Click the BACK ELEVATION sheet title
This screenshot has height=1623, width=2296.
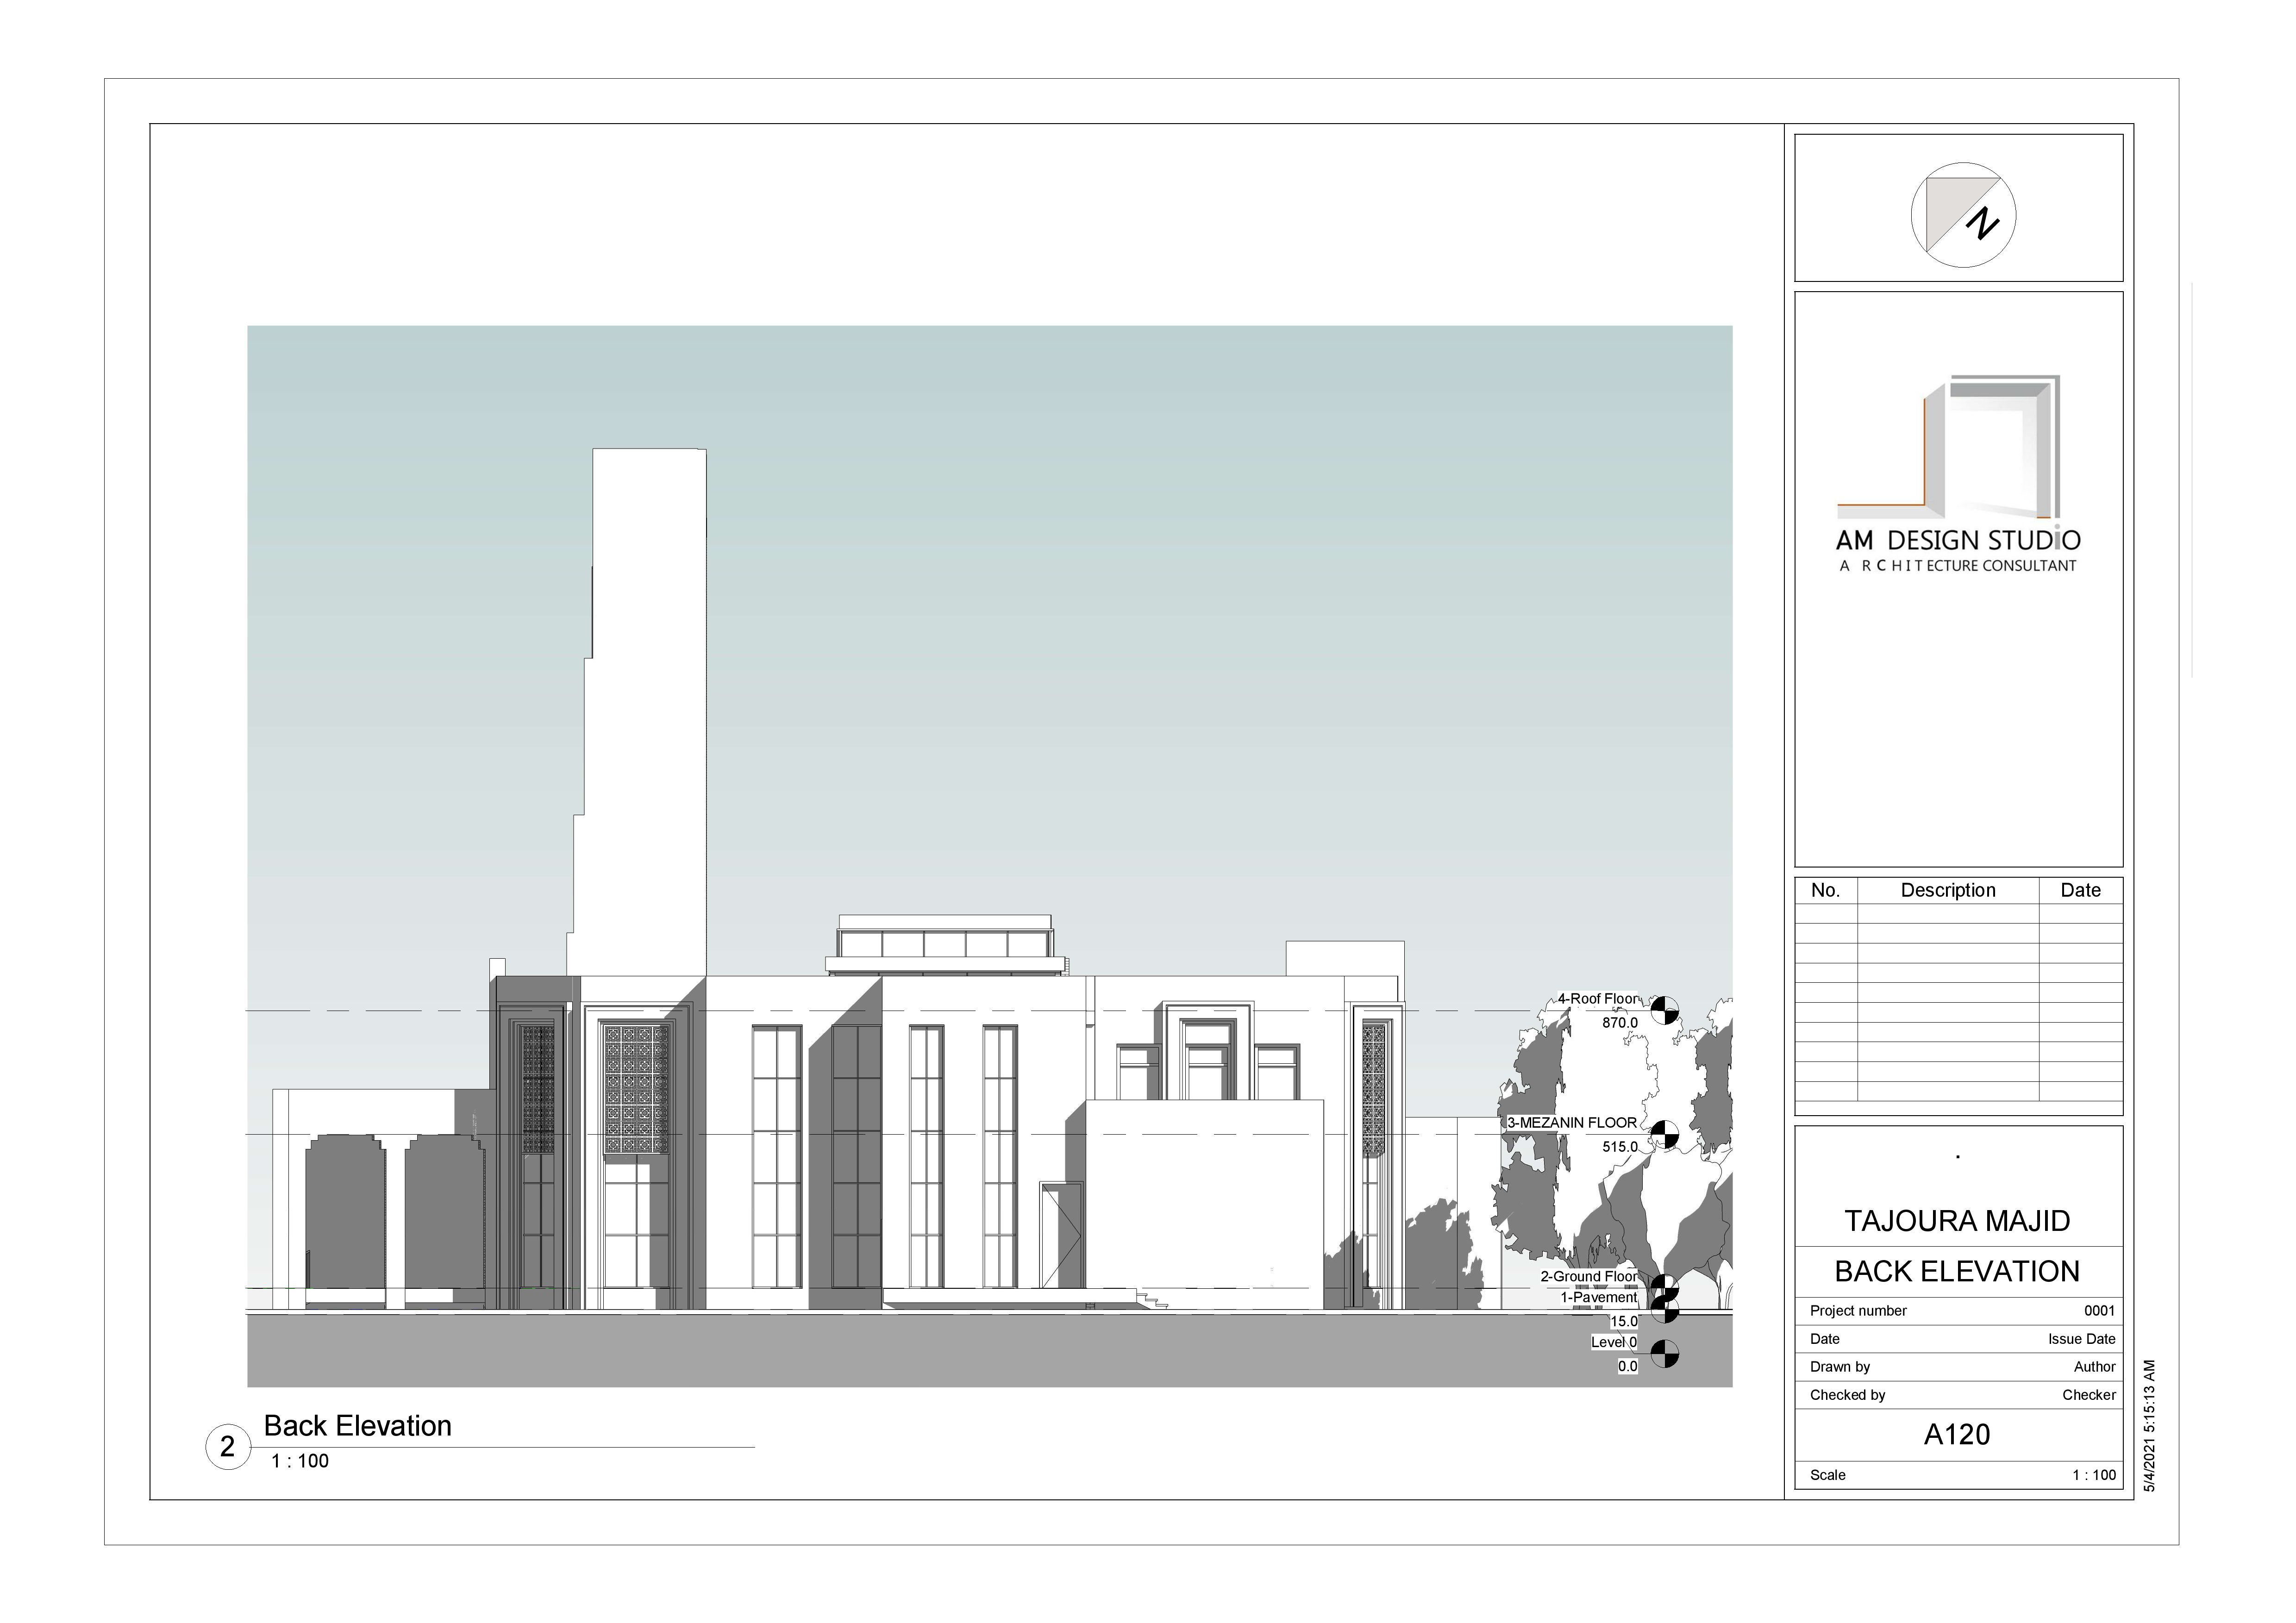coord(1956,1271)
